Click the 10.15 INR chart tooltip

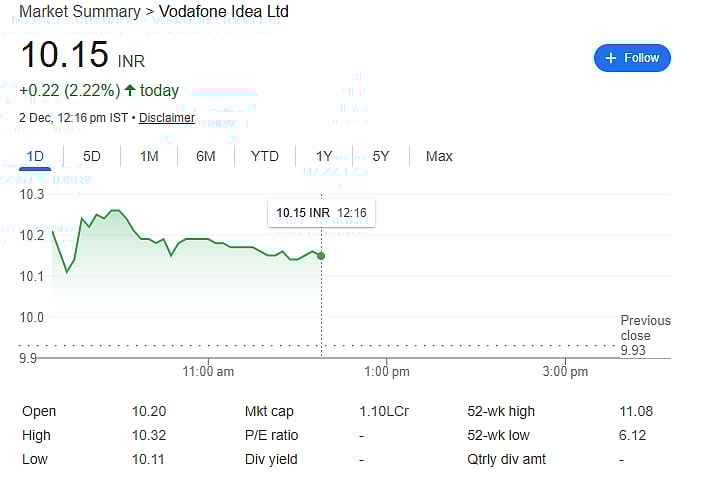tap(321, 213)
